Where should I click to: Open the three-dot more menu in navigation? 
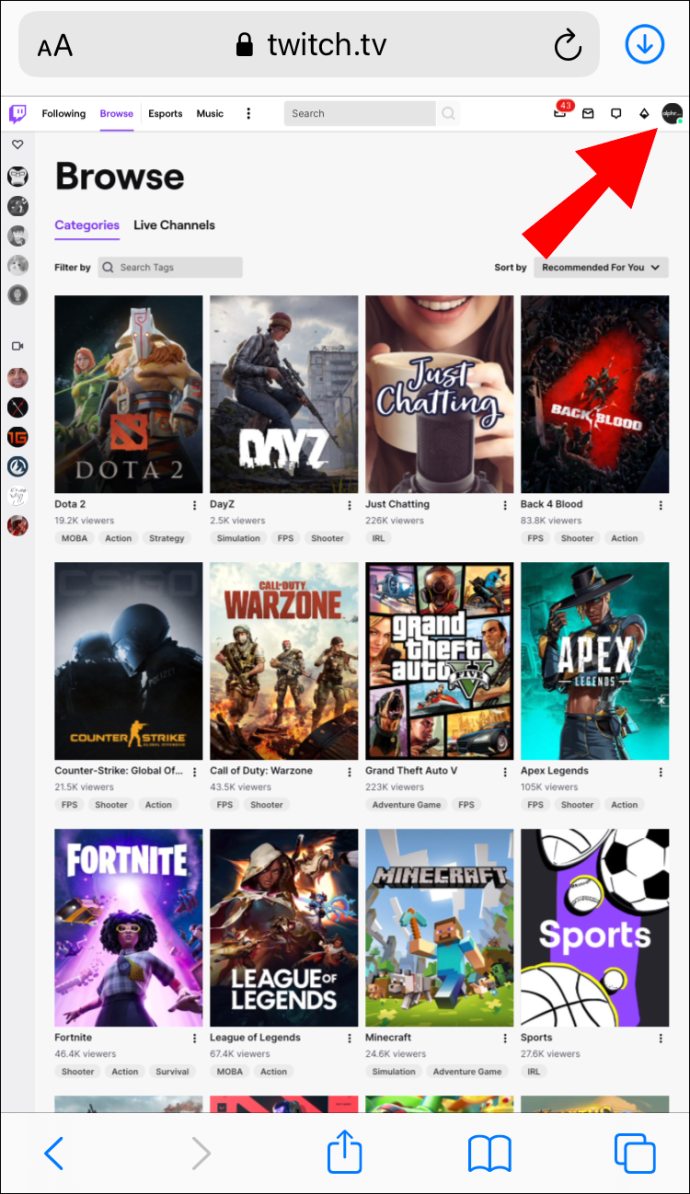[248, 113]
